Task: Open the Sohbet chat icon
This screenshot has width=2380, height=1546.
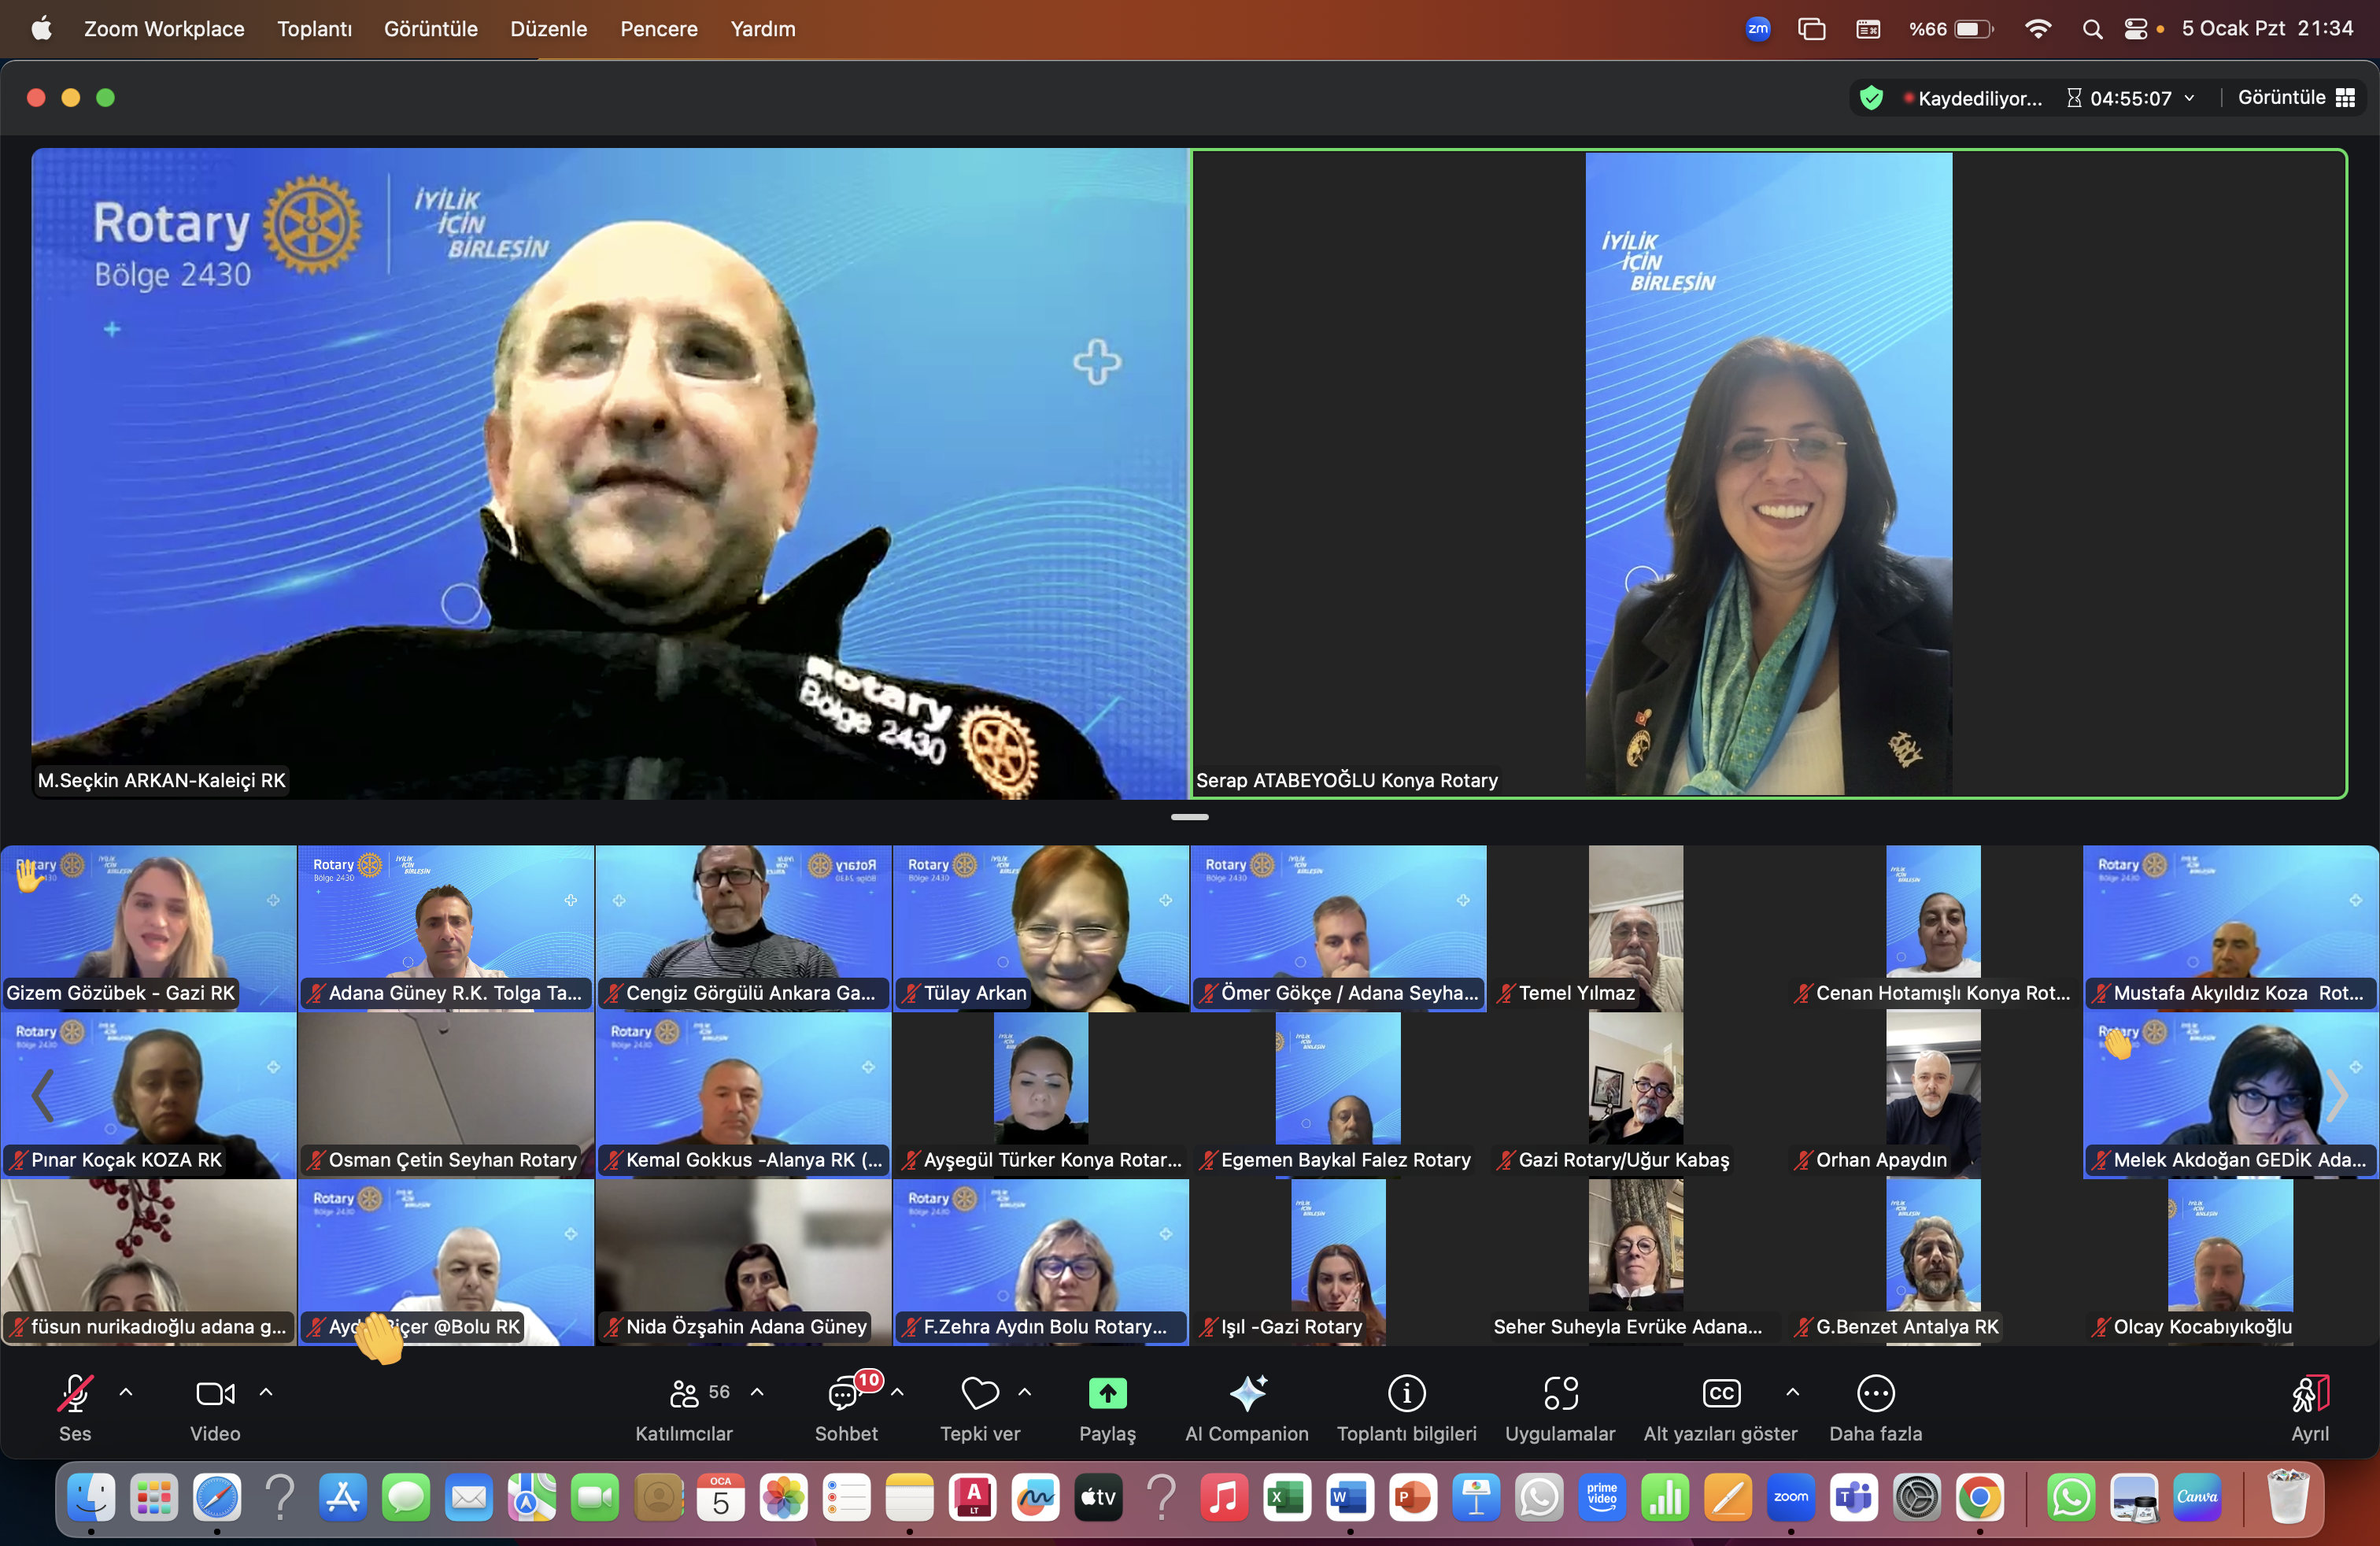Action: tap(843, 1394)
